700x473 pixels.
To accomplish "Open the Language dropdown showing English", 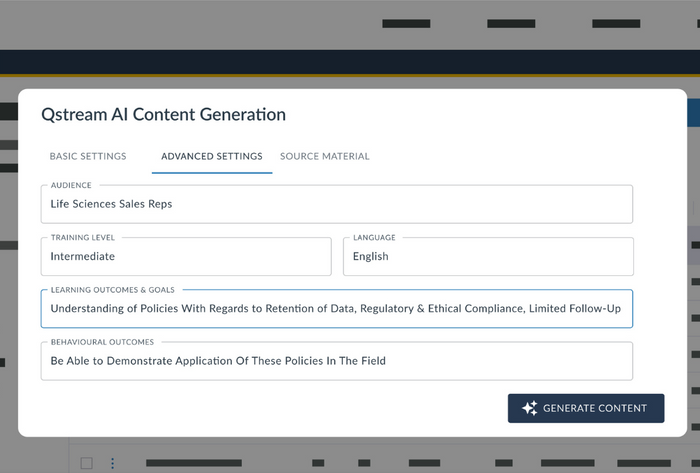I will point(488,257).
